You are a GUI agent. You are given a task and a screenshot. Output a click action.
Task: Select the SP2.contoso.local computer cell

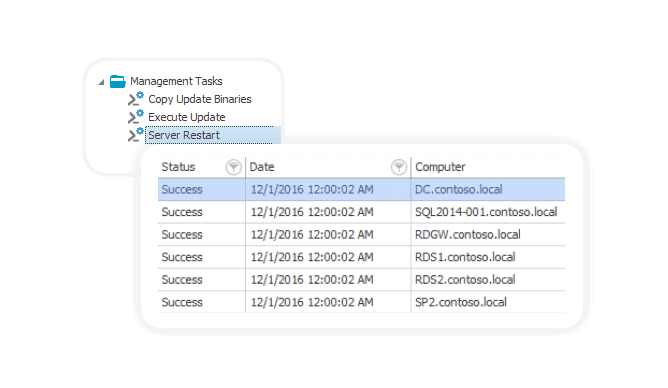(488, 302)
